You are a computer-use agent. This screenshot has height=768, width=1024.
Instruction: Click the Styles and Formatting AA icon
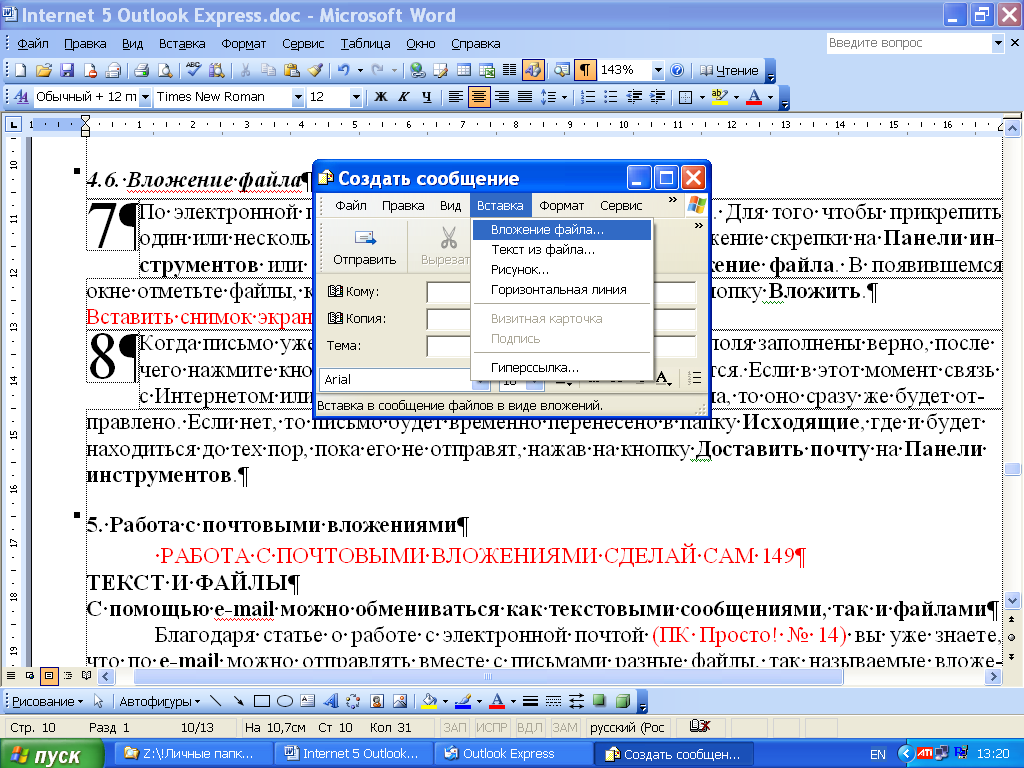point(21,97)
